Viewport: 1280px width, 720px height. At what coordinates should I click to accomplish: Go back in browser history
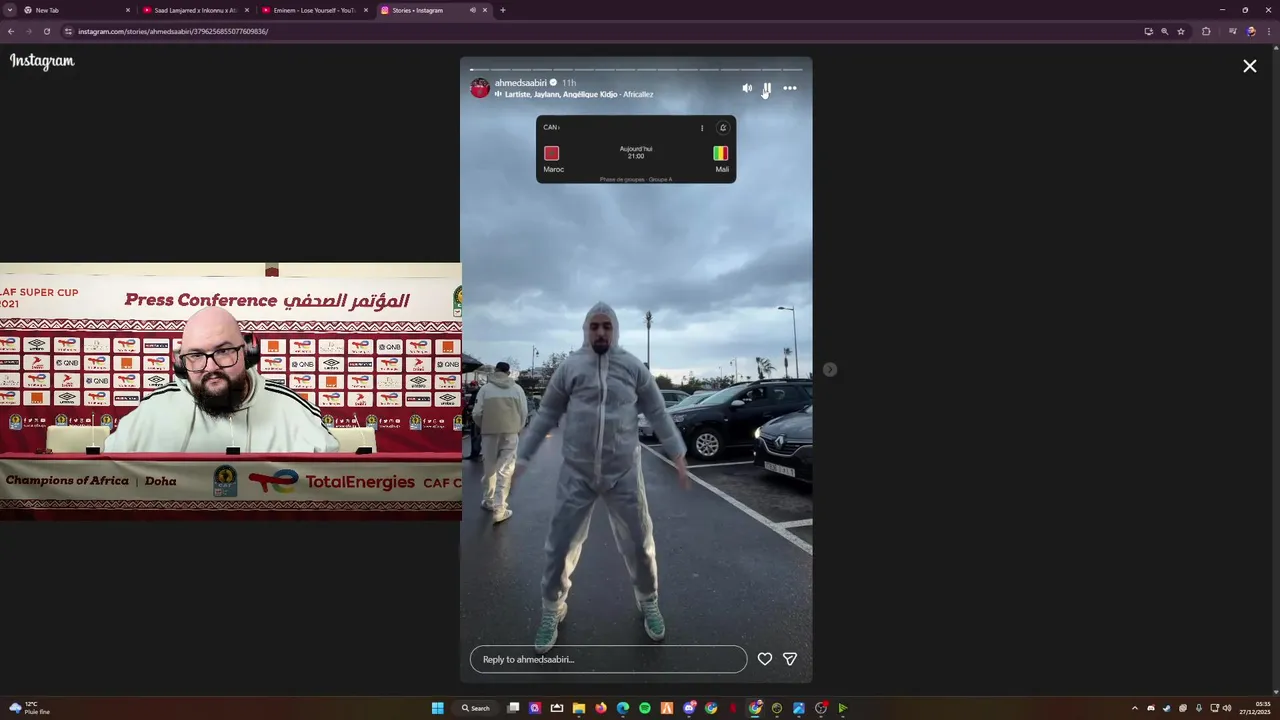pyautogui.click(x=11, y=31)
